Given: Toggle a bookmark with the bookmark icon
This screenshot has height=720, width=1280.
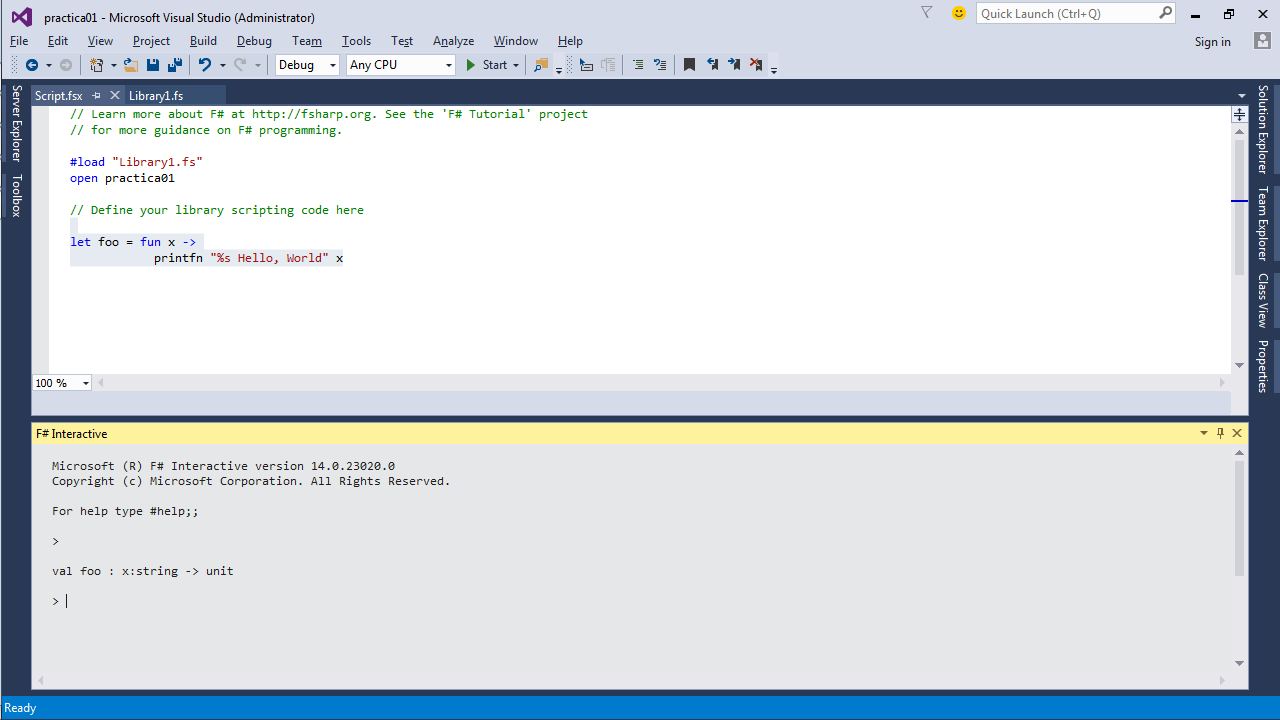Looking at the screenshot, I should 689,65.
